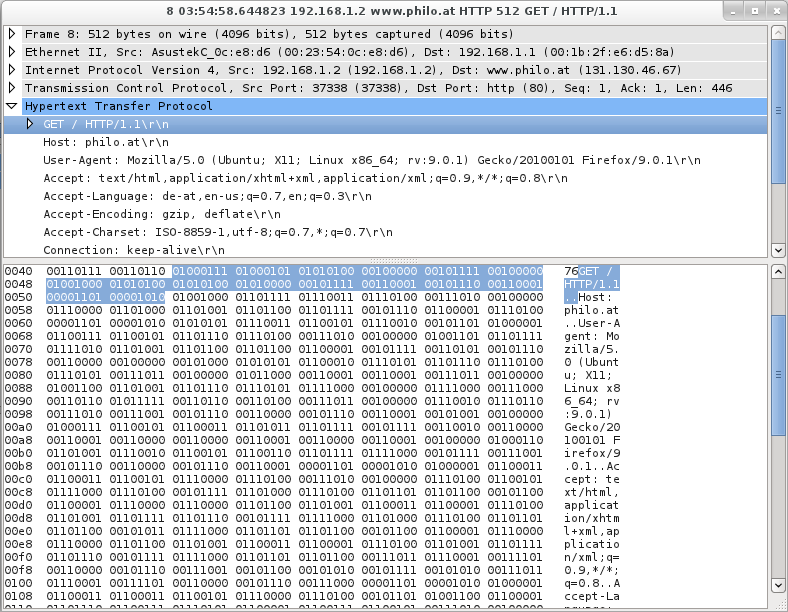Select the Ethernet II row text
Screen dimensions: 788x612
[x=349, y=52]
